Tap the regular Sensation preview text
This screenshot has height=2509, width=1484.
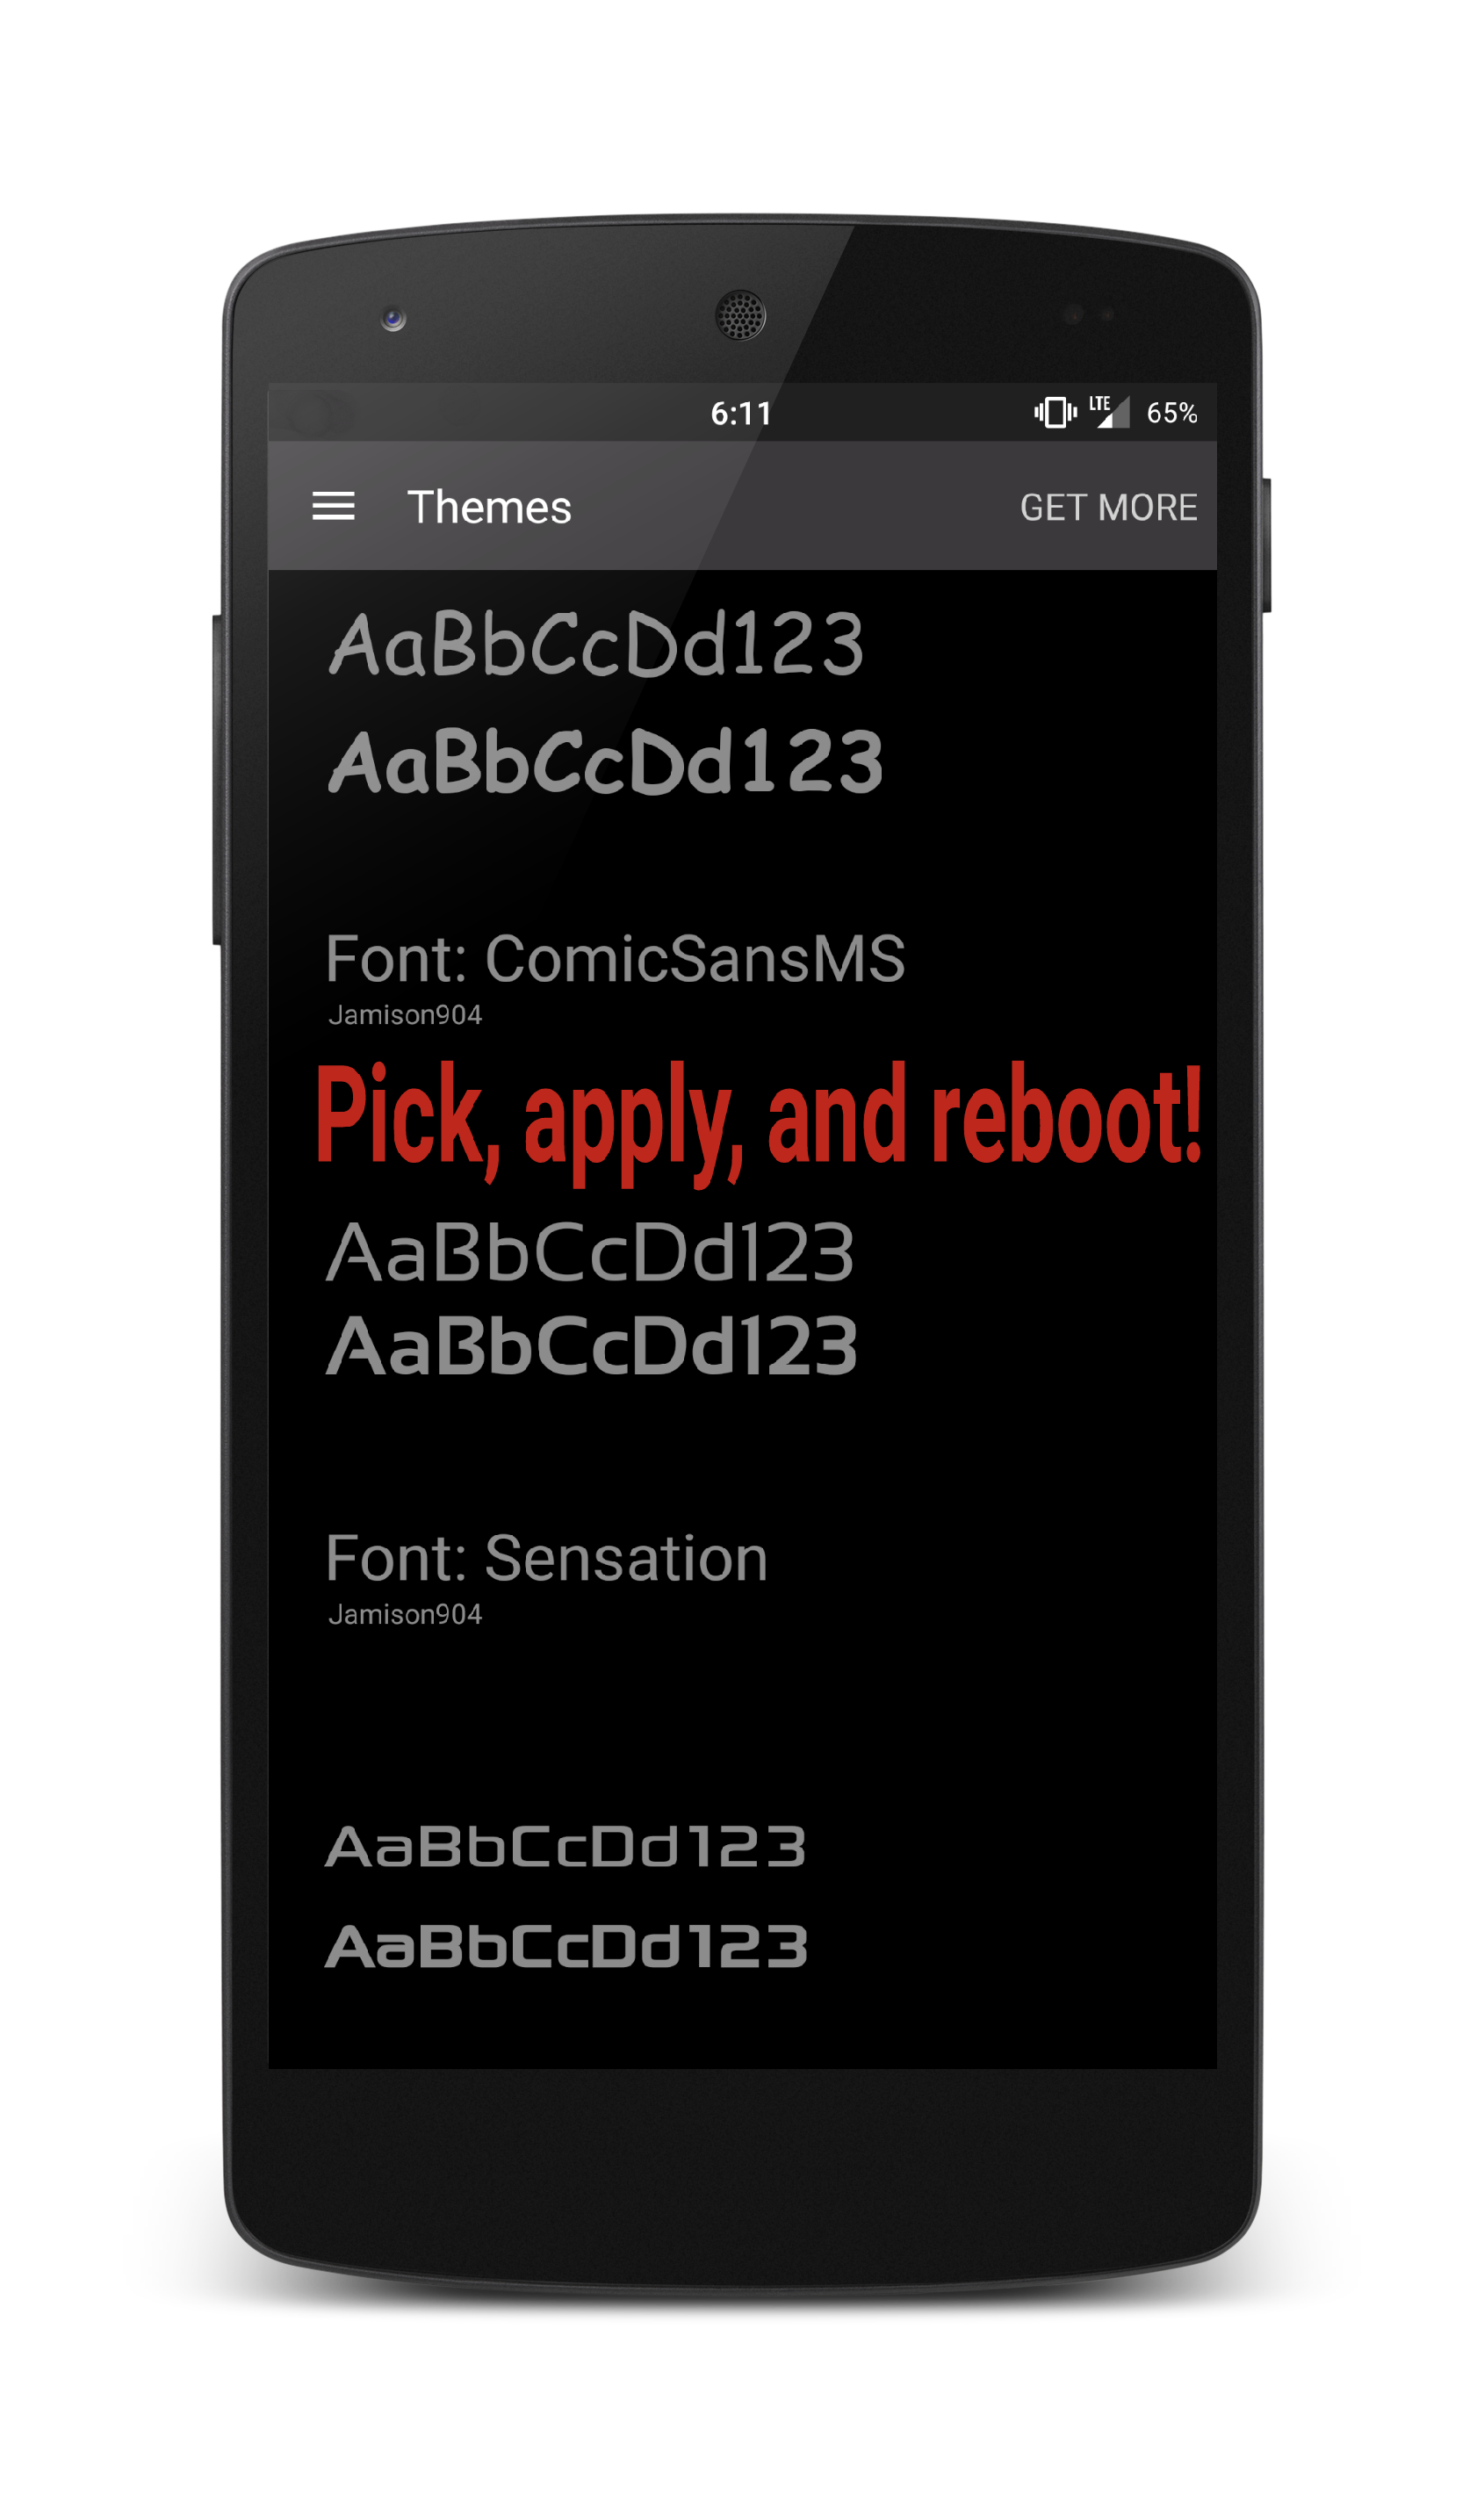coord(590,1251)
